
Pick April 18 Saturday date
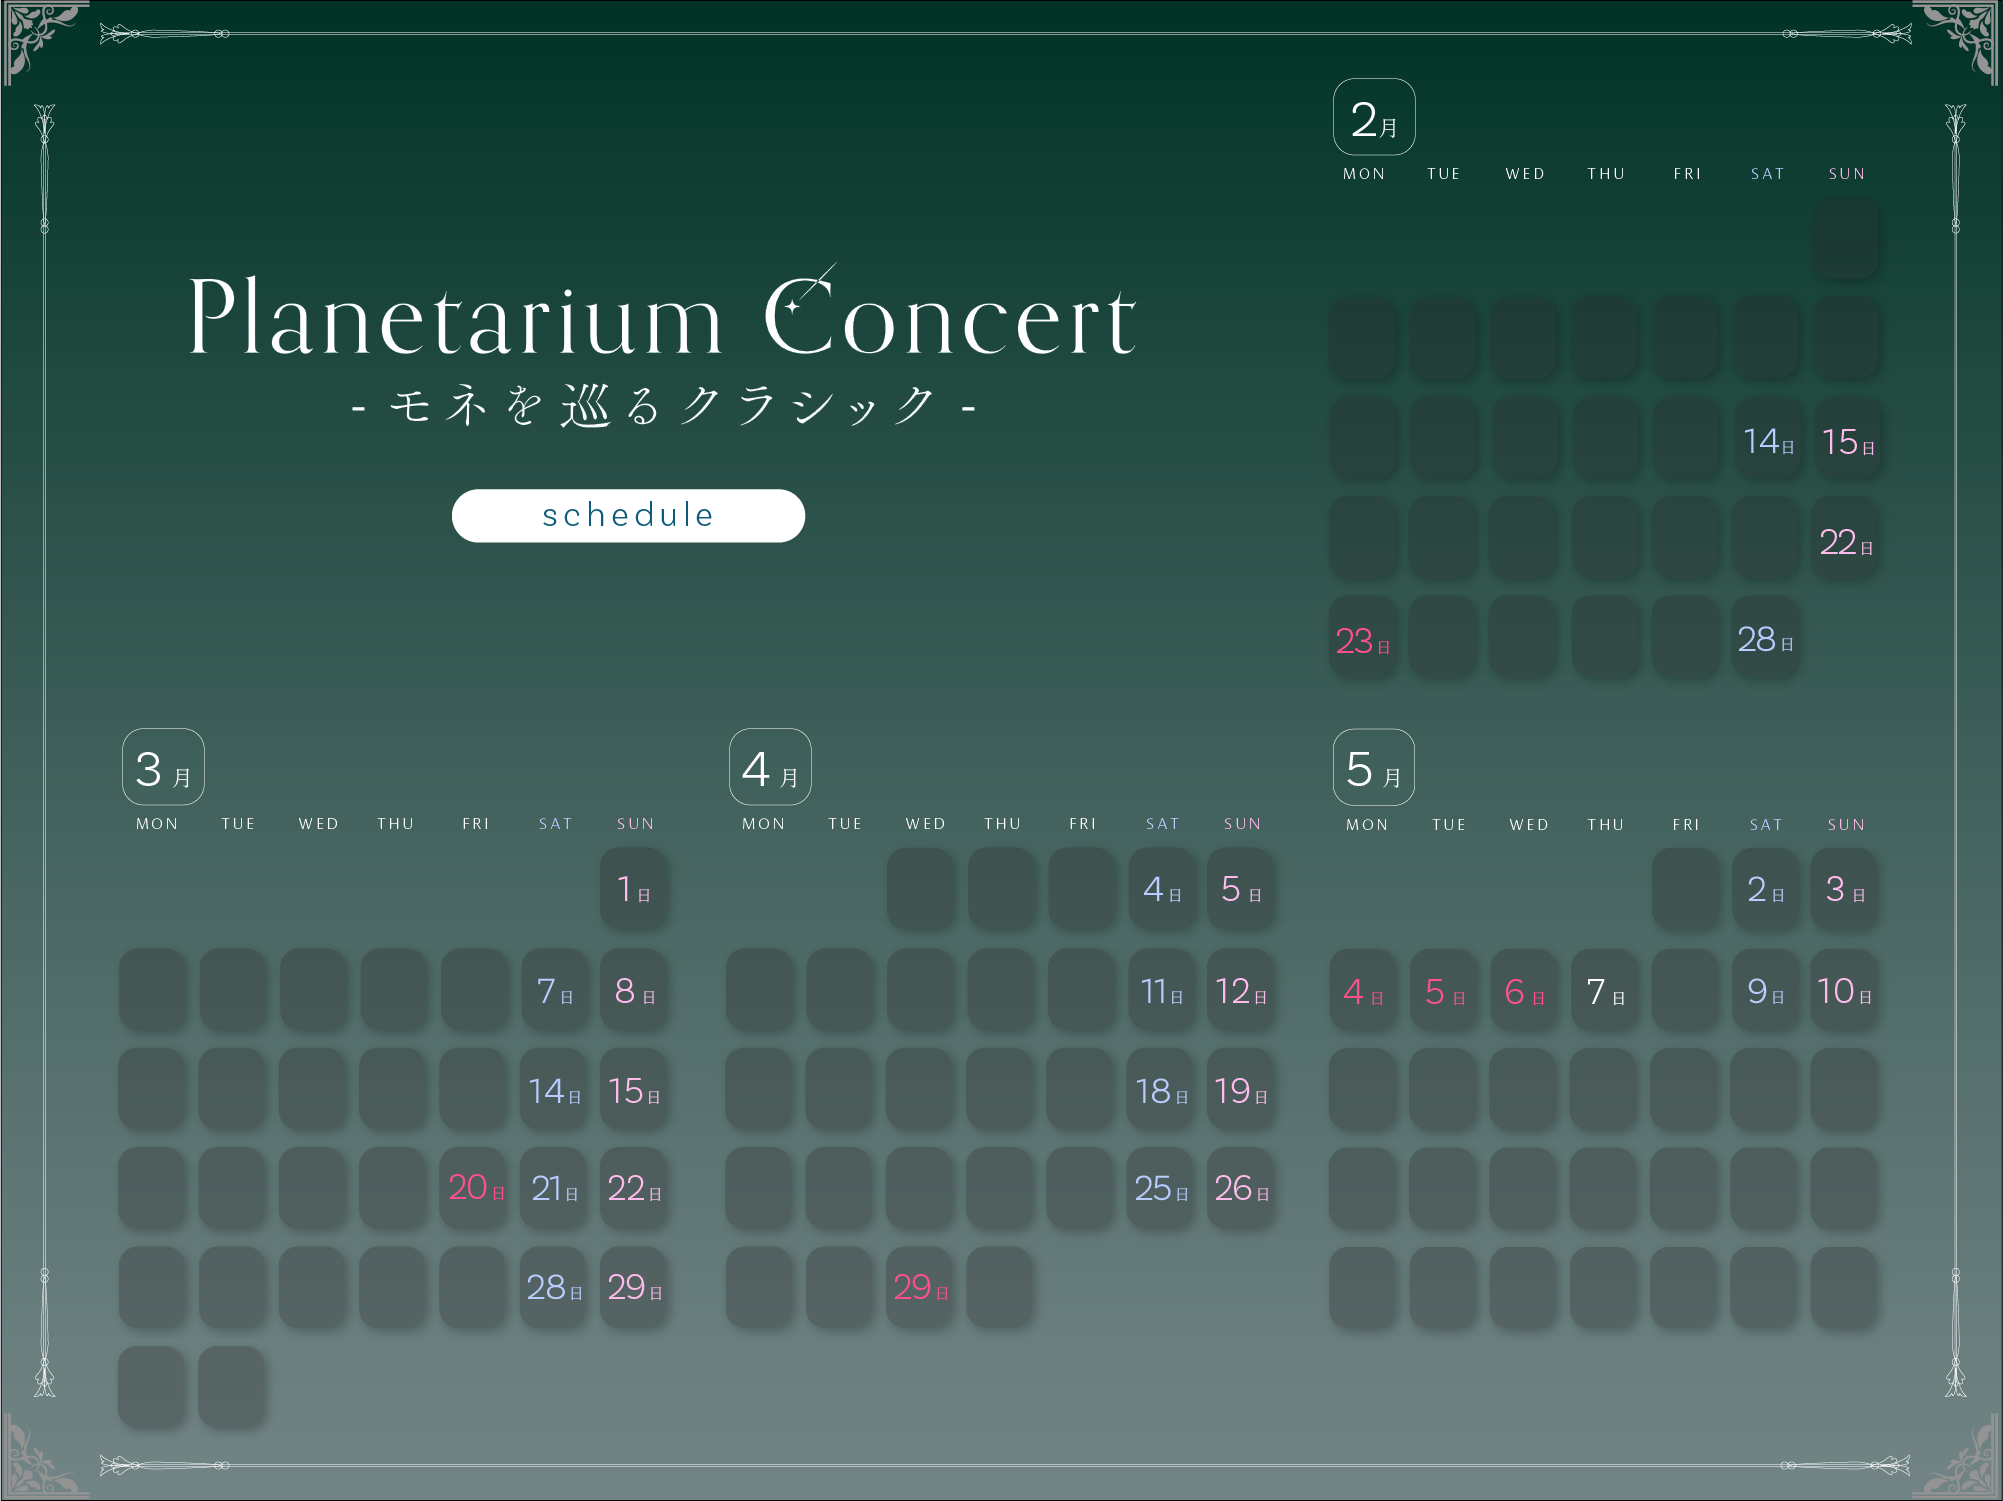[1161, 1090]
